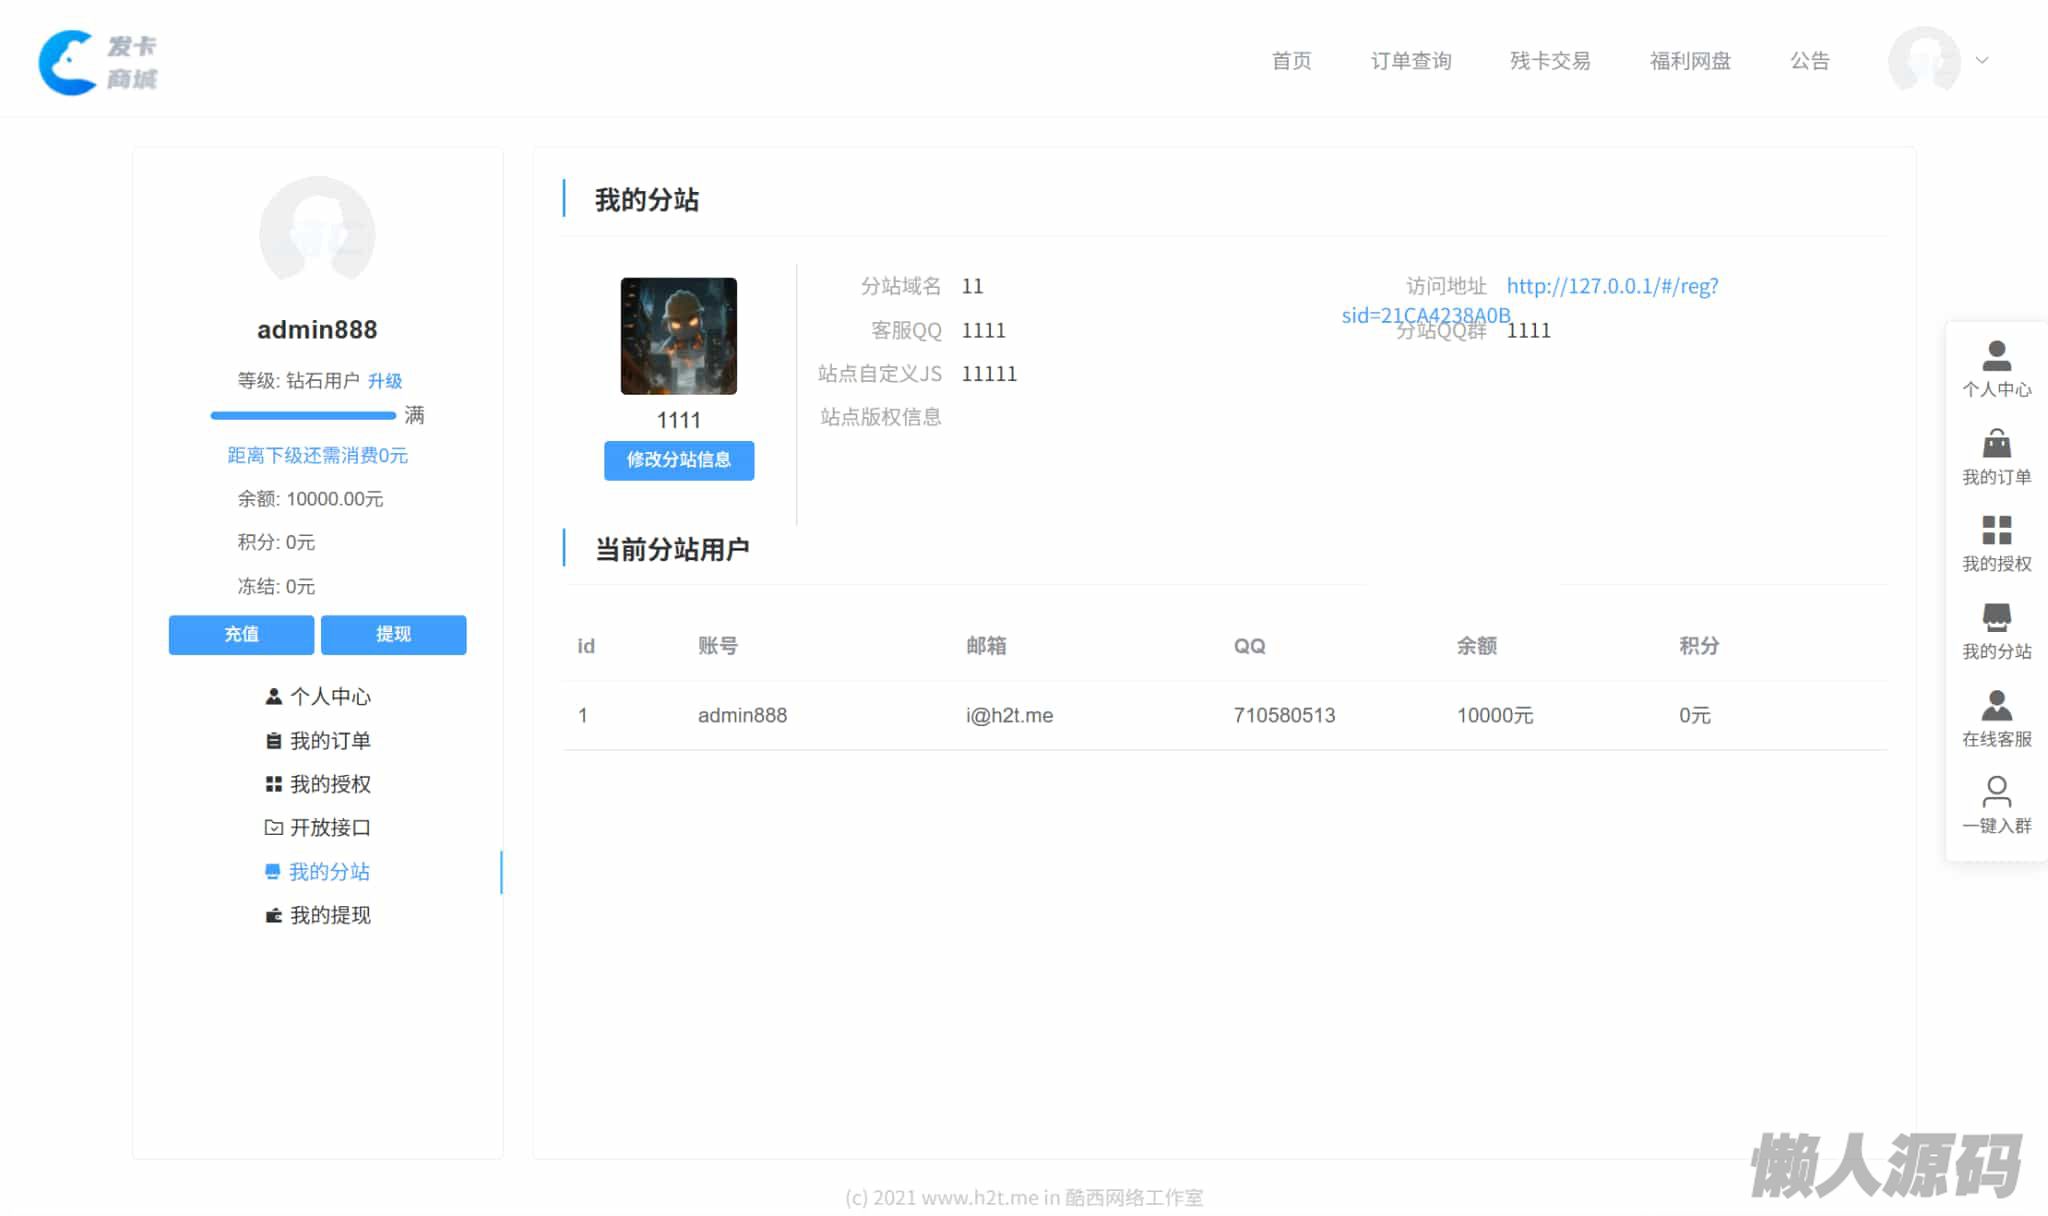This screenshot has width=2048, height=1216.
Task: Open the http://127.0.0.1 registration link
Action: [1611, 287]
